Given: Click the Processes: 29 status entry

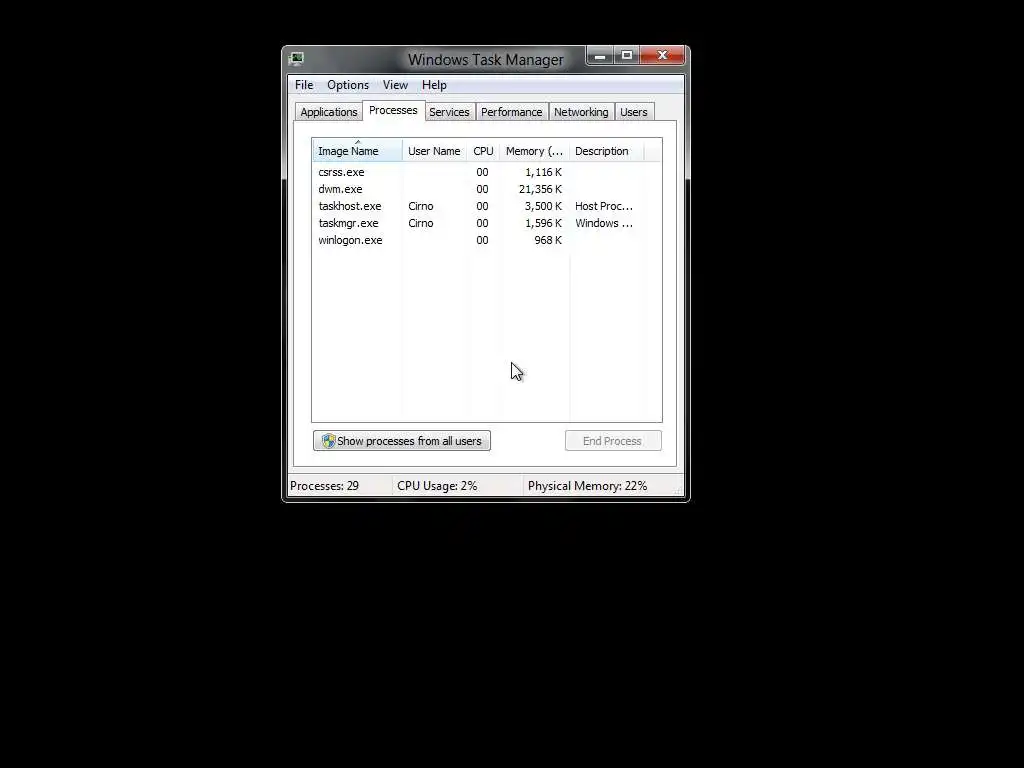Looking at the screenshot, I should [x=325, y=486].
